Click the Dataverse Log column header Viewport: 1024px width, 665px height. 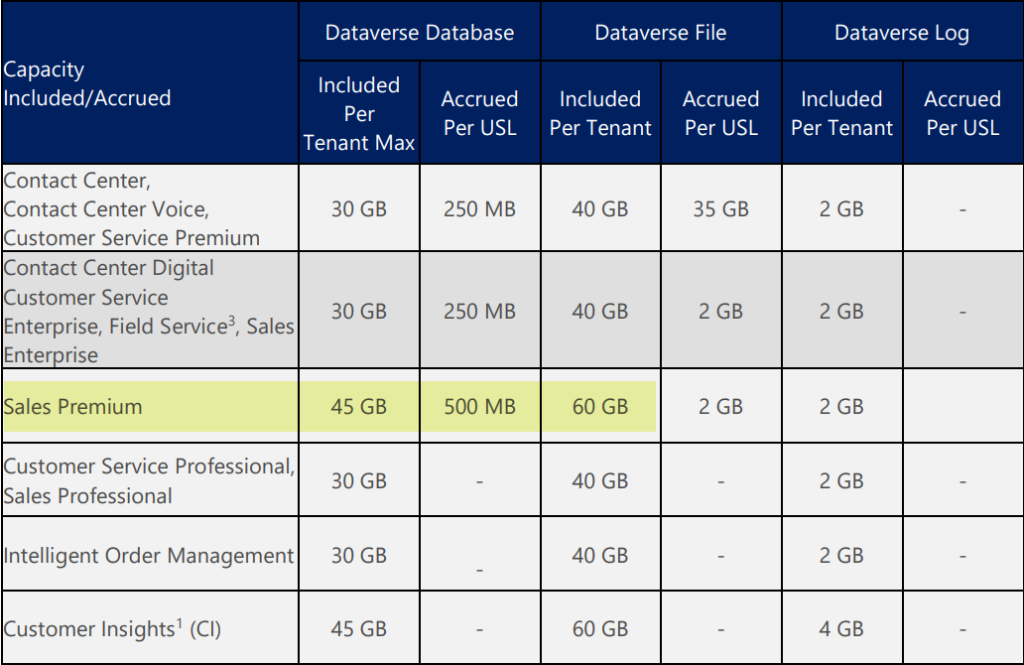coord(901,33)
